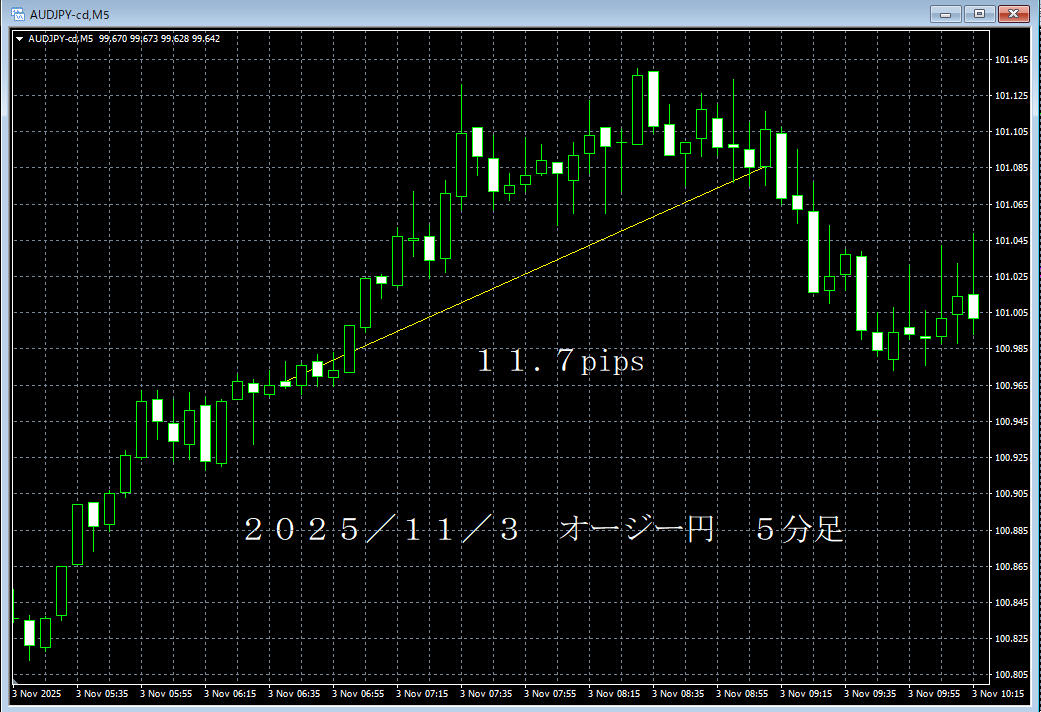Viewport: 1041px width, 712px height.
Task: Click the 100.905 price scale label
Action: click(x=1011, y=493)
